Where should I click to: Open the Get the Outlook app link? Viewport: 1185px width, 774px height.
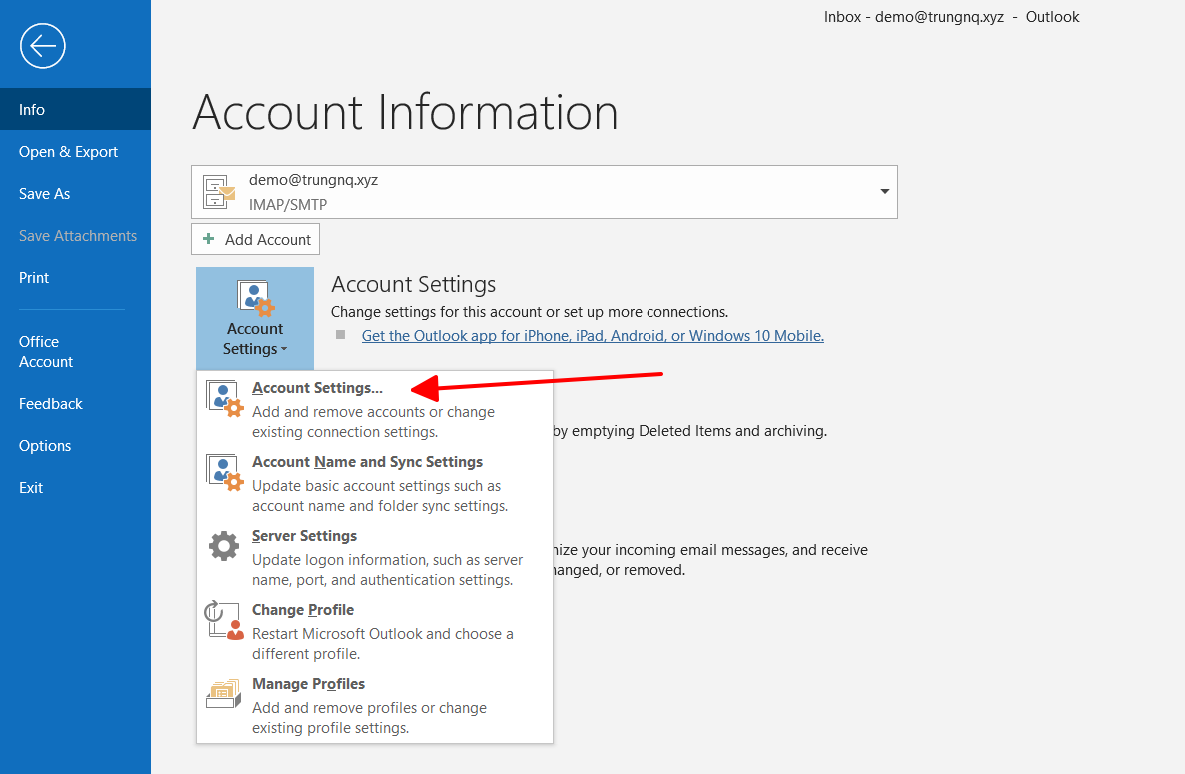tap(592, 336)
